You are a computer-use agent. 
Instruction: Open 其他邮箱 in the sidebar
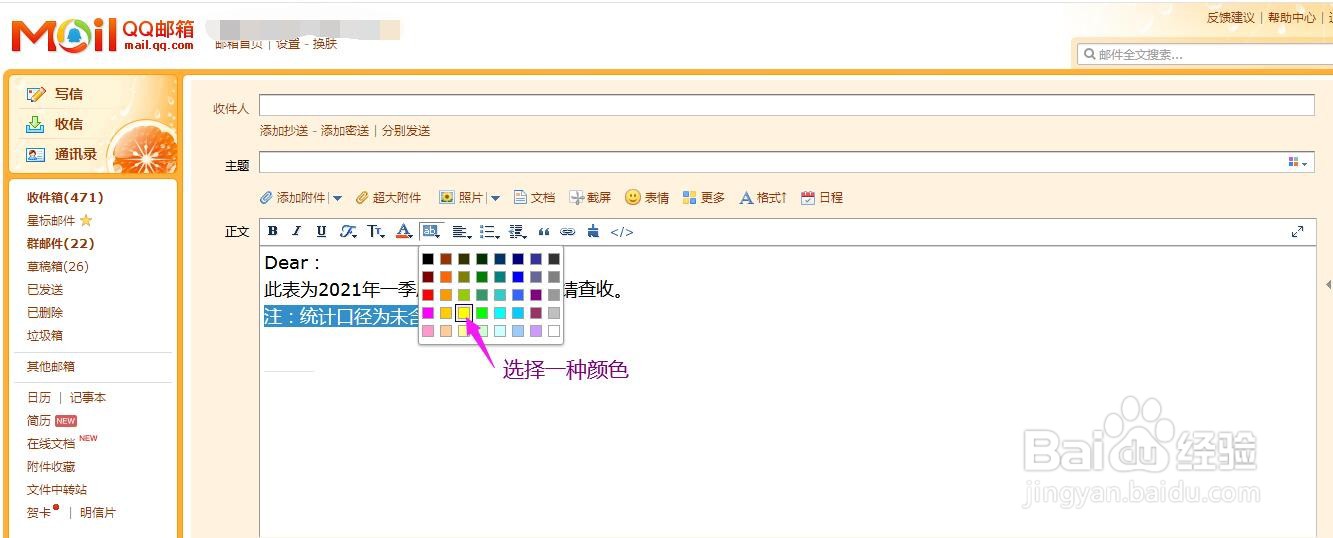[51, 366]
